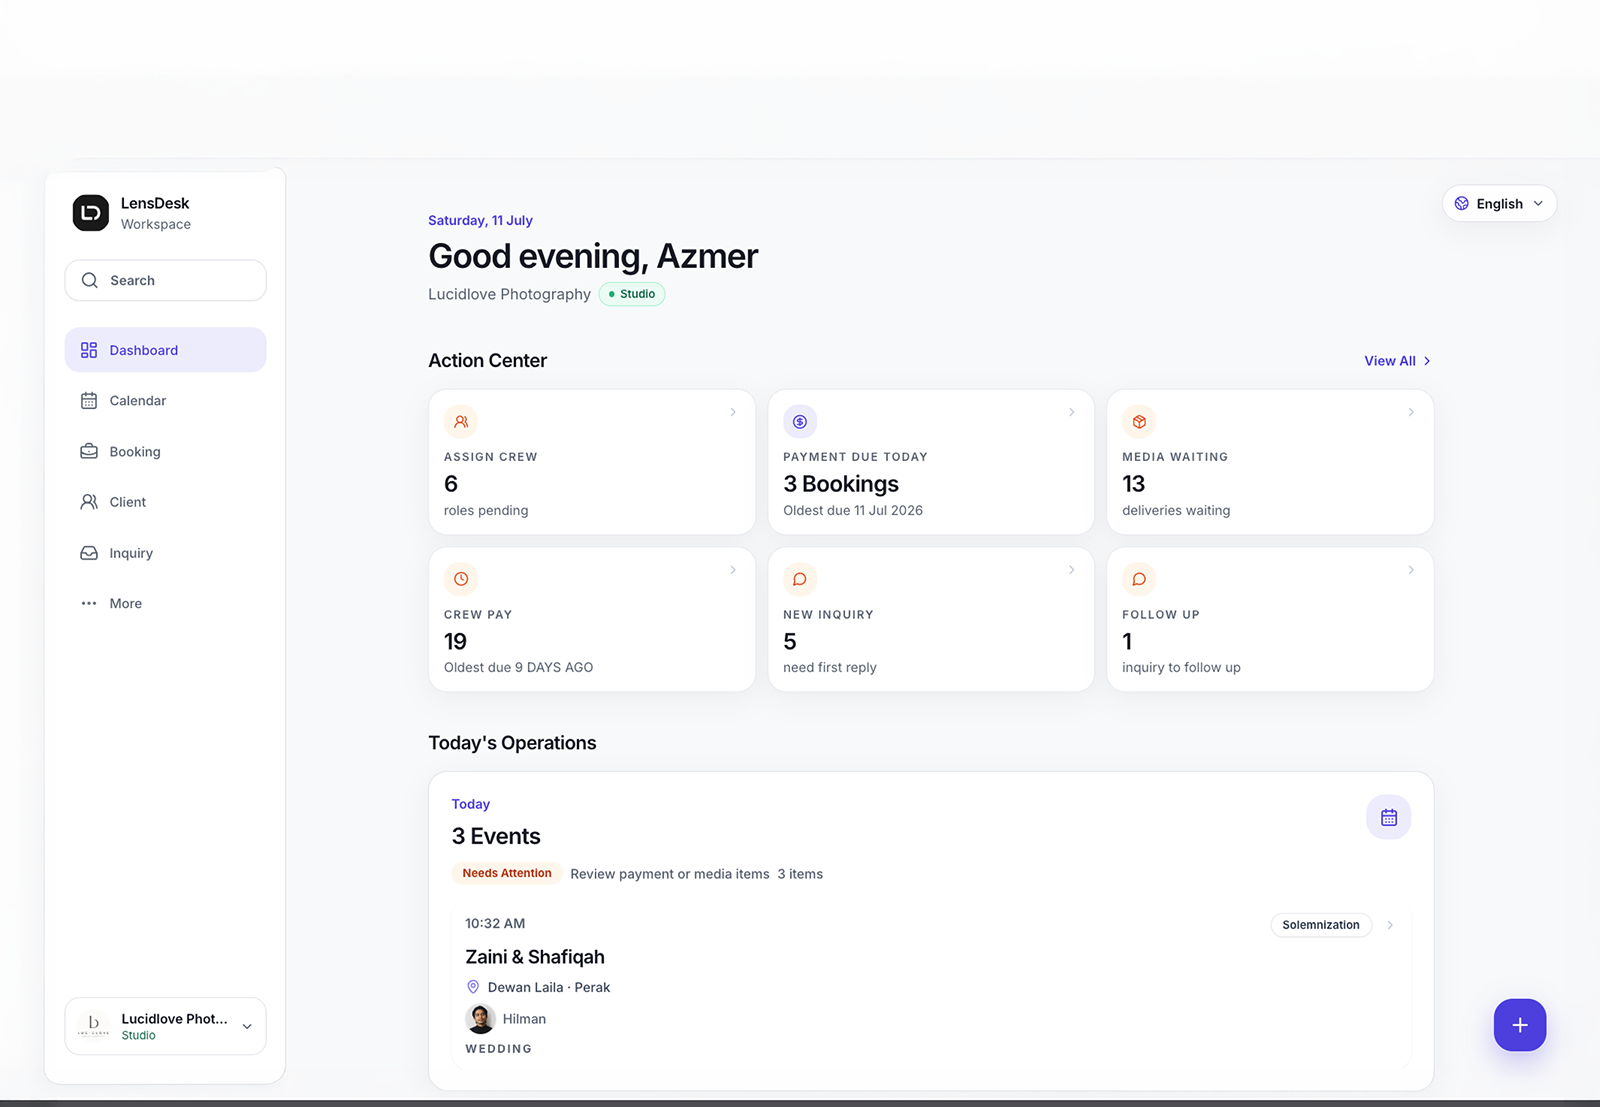Open the Payment Due Today card chevron
This screenshot has width=1600, height=1107.
[1072, 412]
